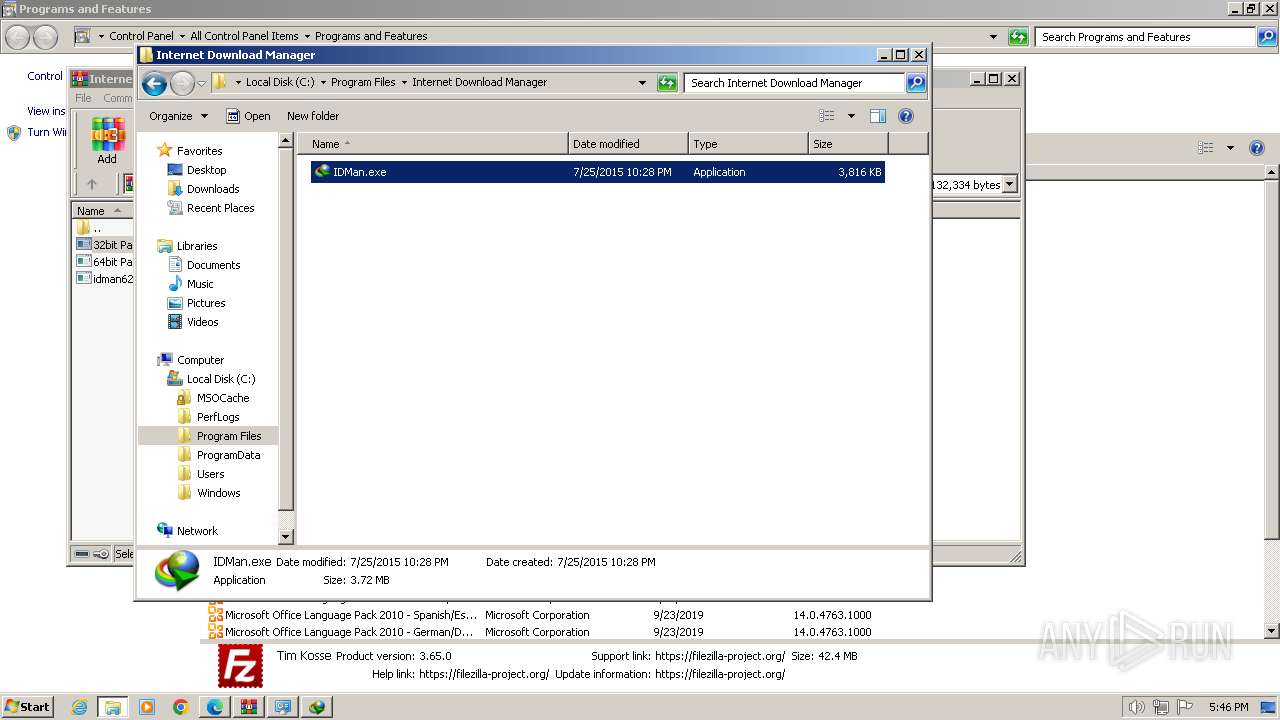This screenshot has height=720, width=1280.
Task: Select Music library
Action: tap(199, 284)
